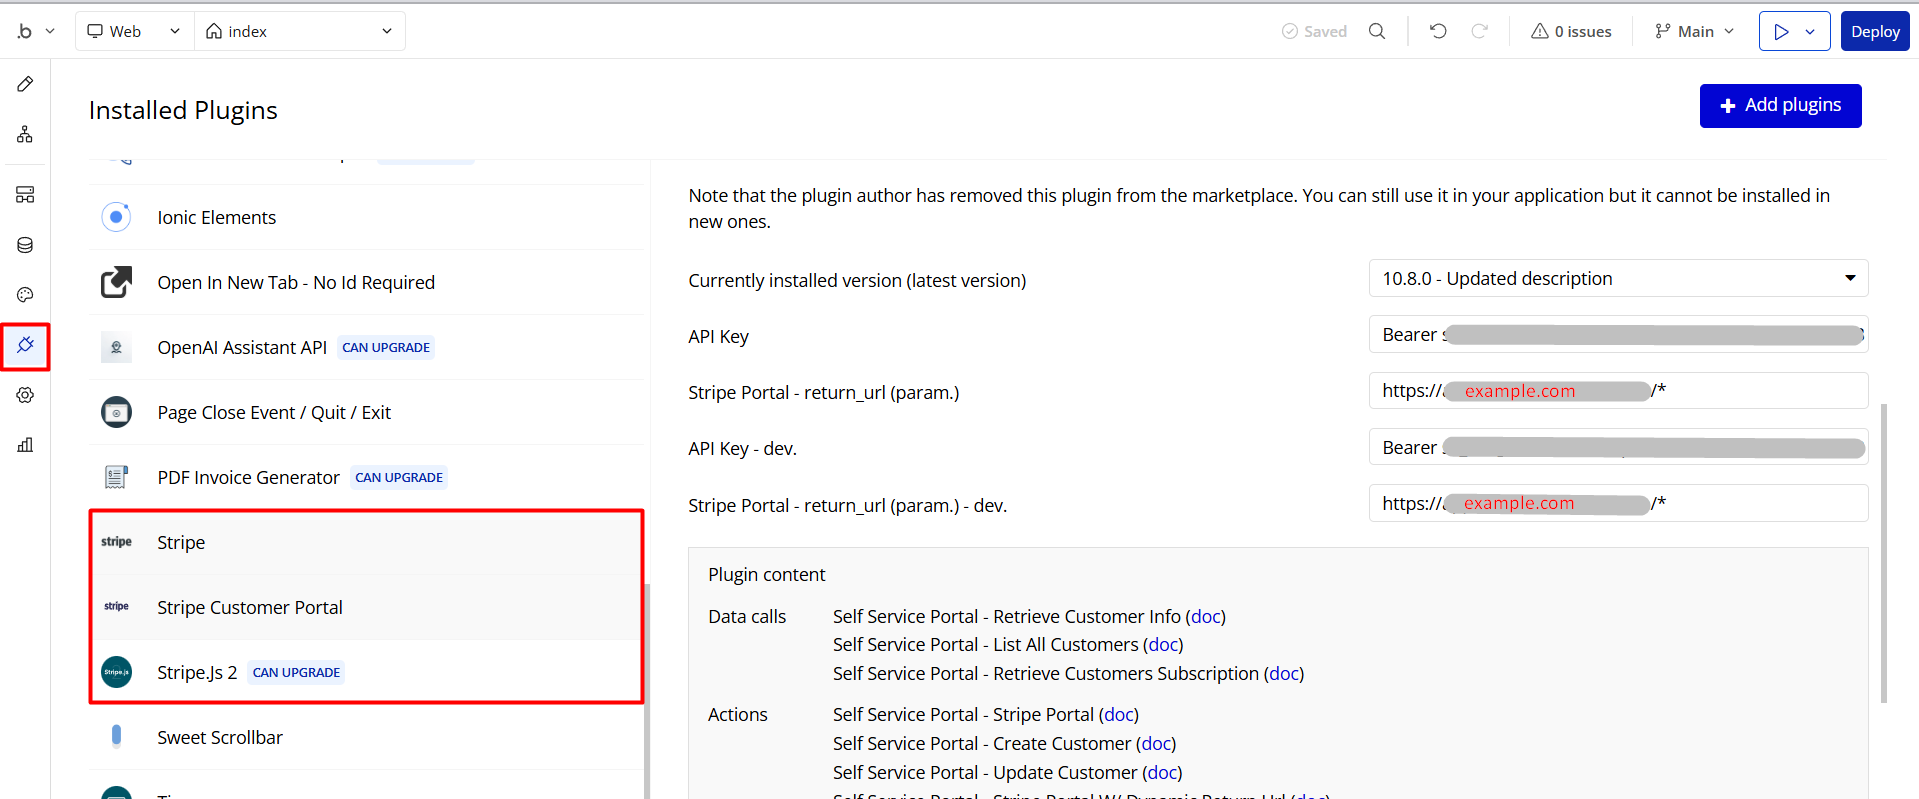1919x799 pixels.
Task: Open the Data tab database icon
Action: (x=25, y=245)
